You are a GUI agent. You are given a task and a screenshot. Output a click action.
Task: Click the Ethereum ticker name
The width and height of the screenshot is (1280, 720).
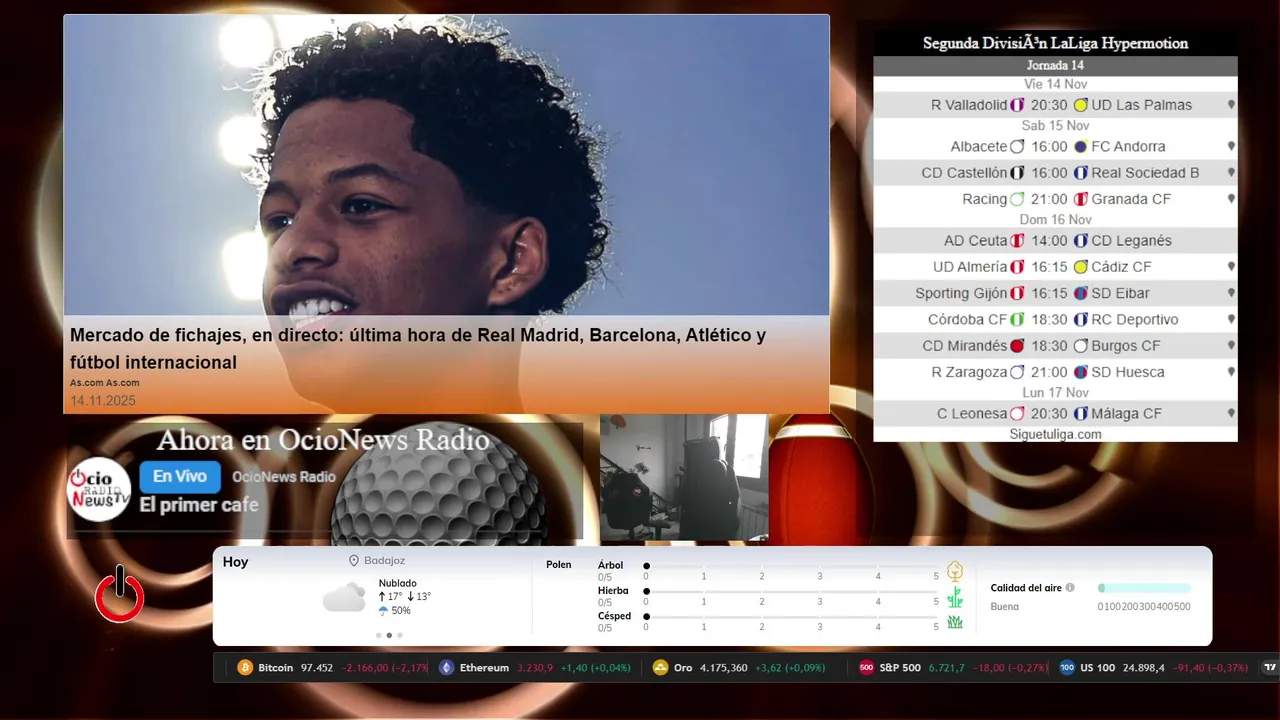tap(484, 668)
